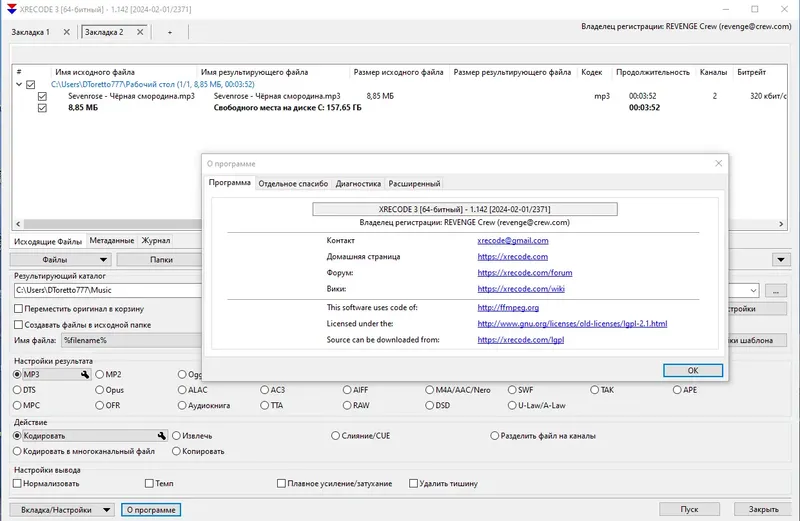Open Отдельное спасибо tab in dialog

293,184
